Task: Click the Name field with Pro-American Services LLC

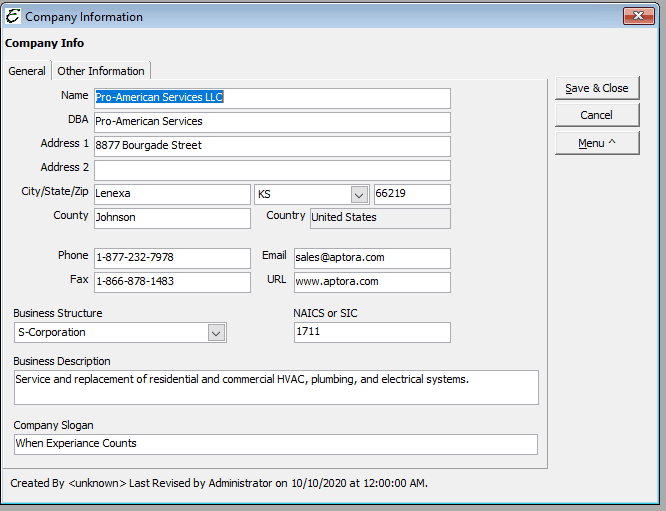Action: click(272, 98)
